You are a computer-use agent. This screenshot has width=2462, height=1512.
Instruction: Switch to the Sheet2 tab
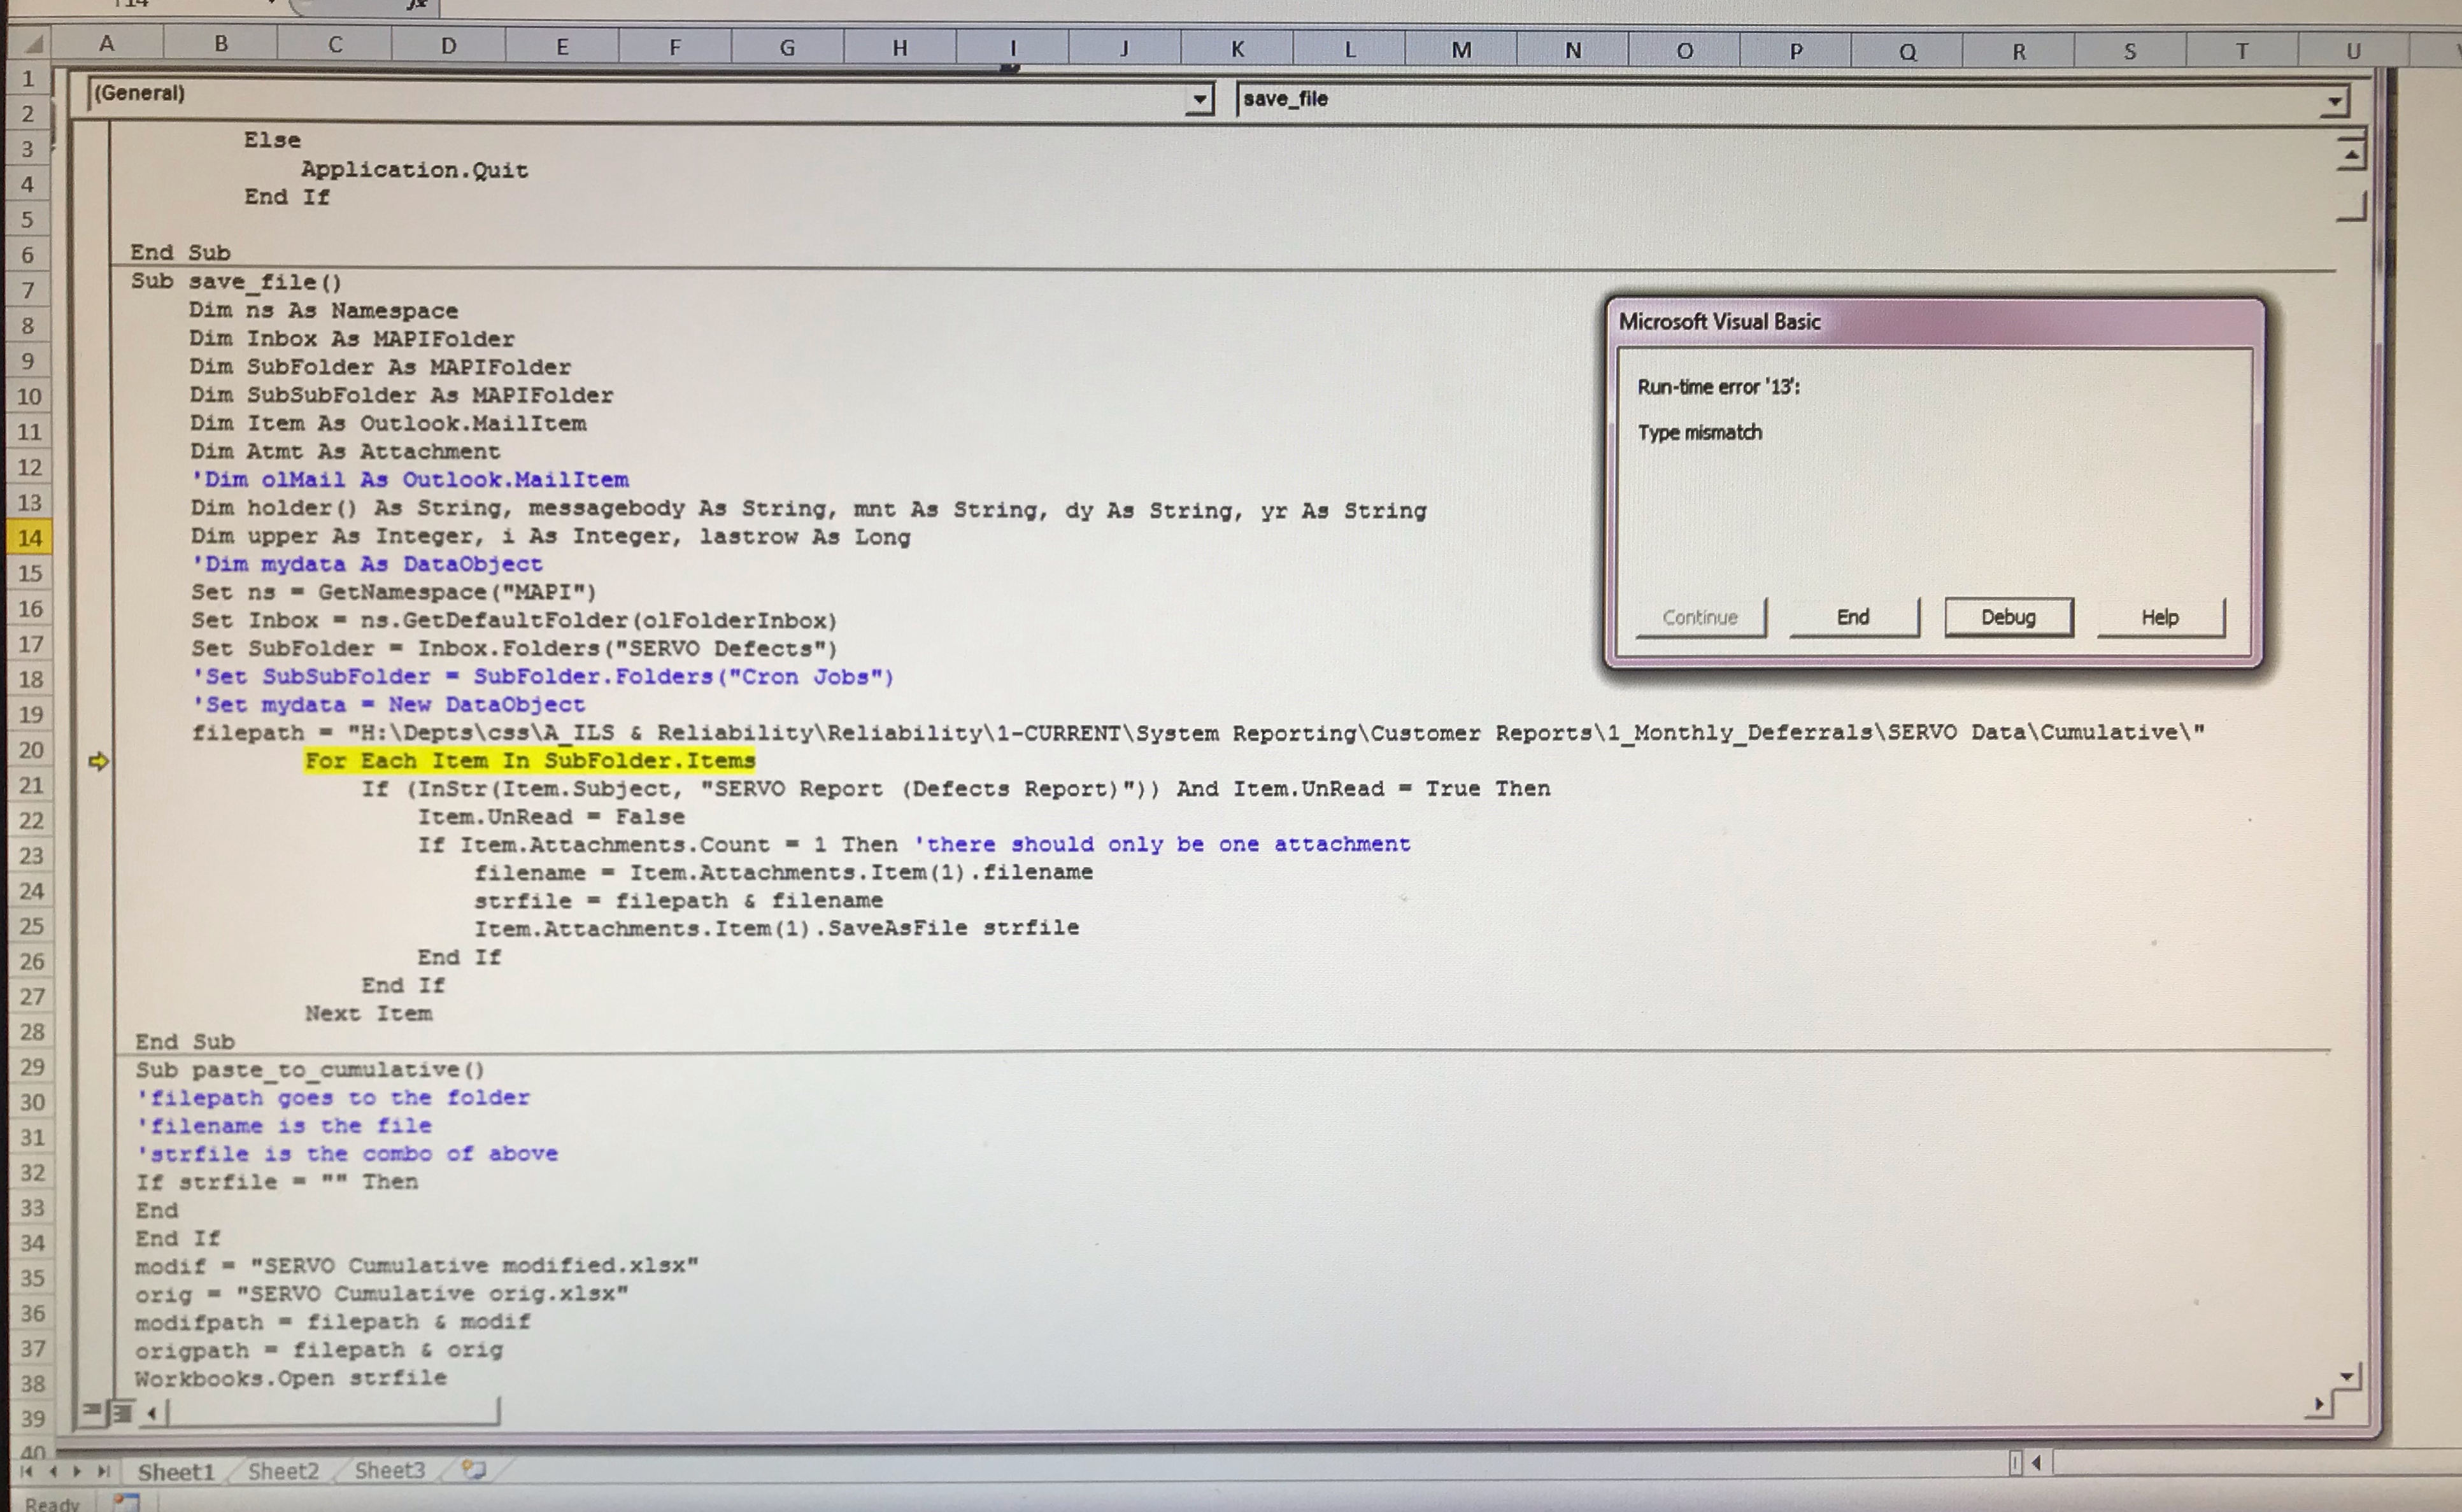283,1470
